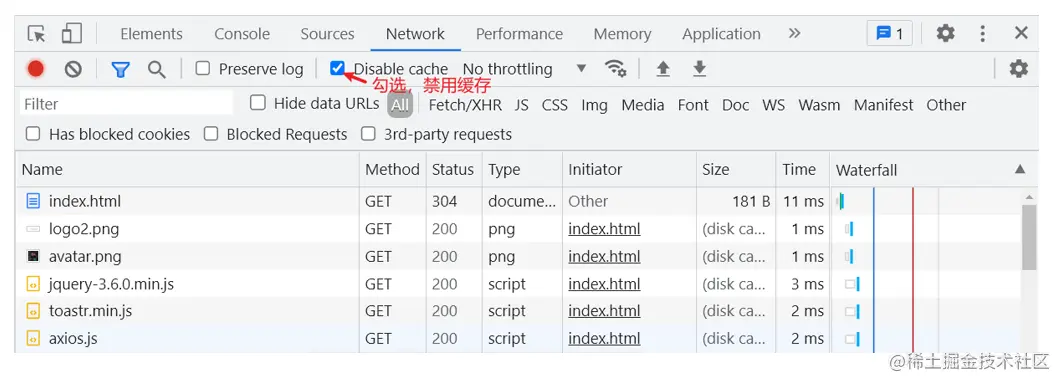This screenshot has height=386, width=1064.
Task: Click the export HAR download icon
Action: click(700, 69)
